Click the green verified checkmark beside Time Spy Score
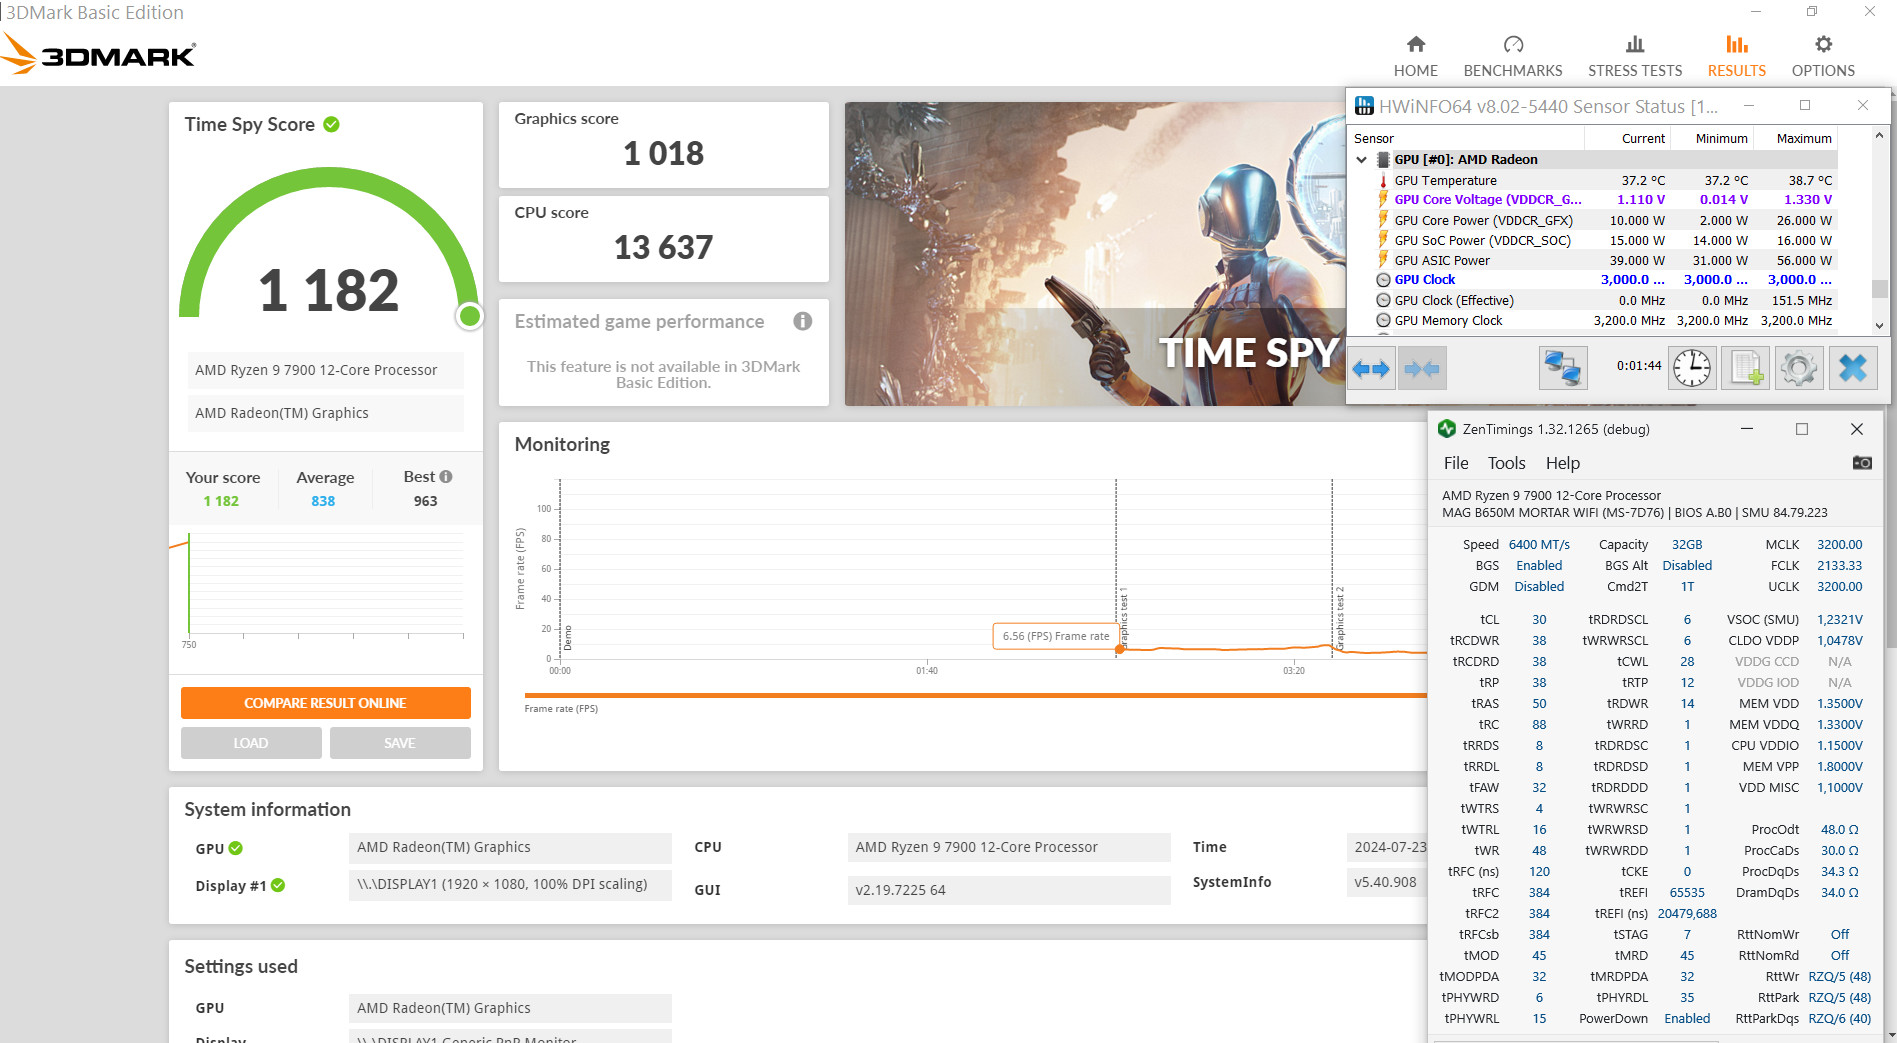Screen dimensions: 1897x1043 [x=332, y=124]
